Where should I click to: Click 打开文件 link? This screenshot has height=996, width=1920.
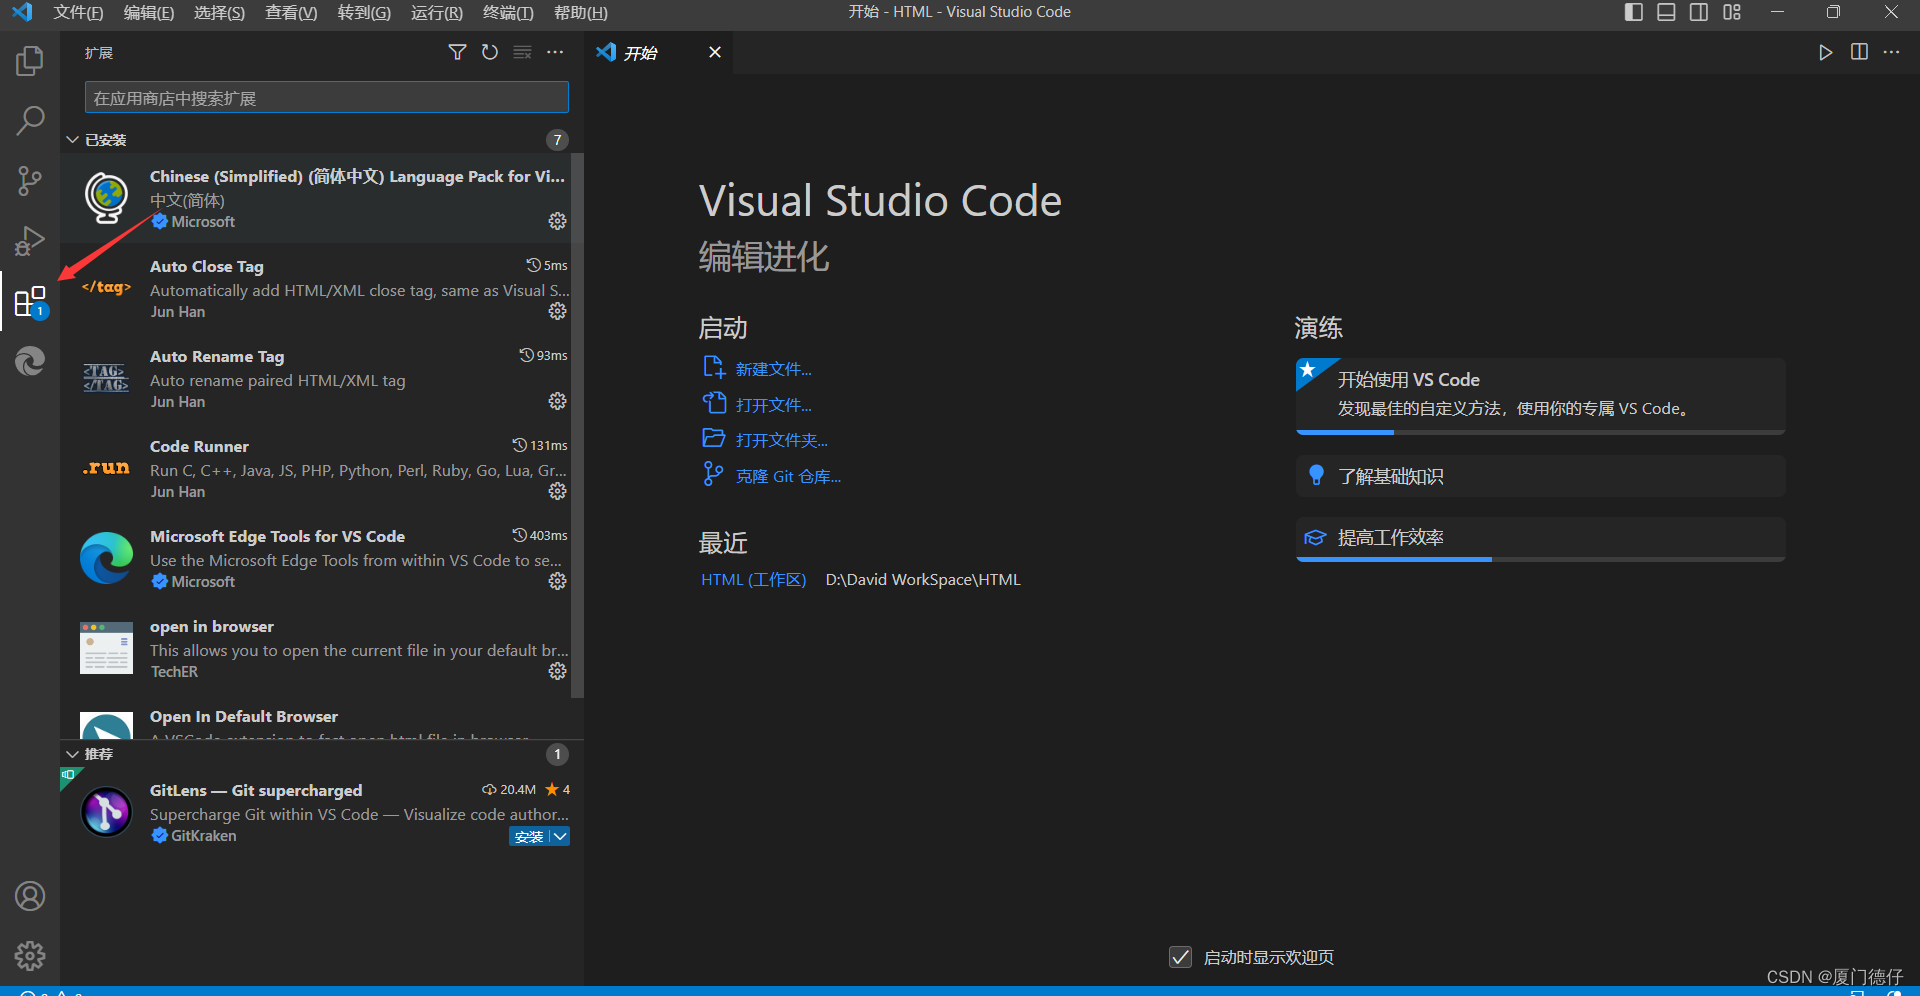pyautogui.click(x=773, y=405)
